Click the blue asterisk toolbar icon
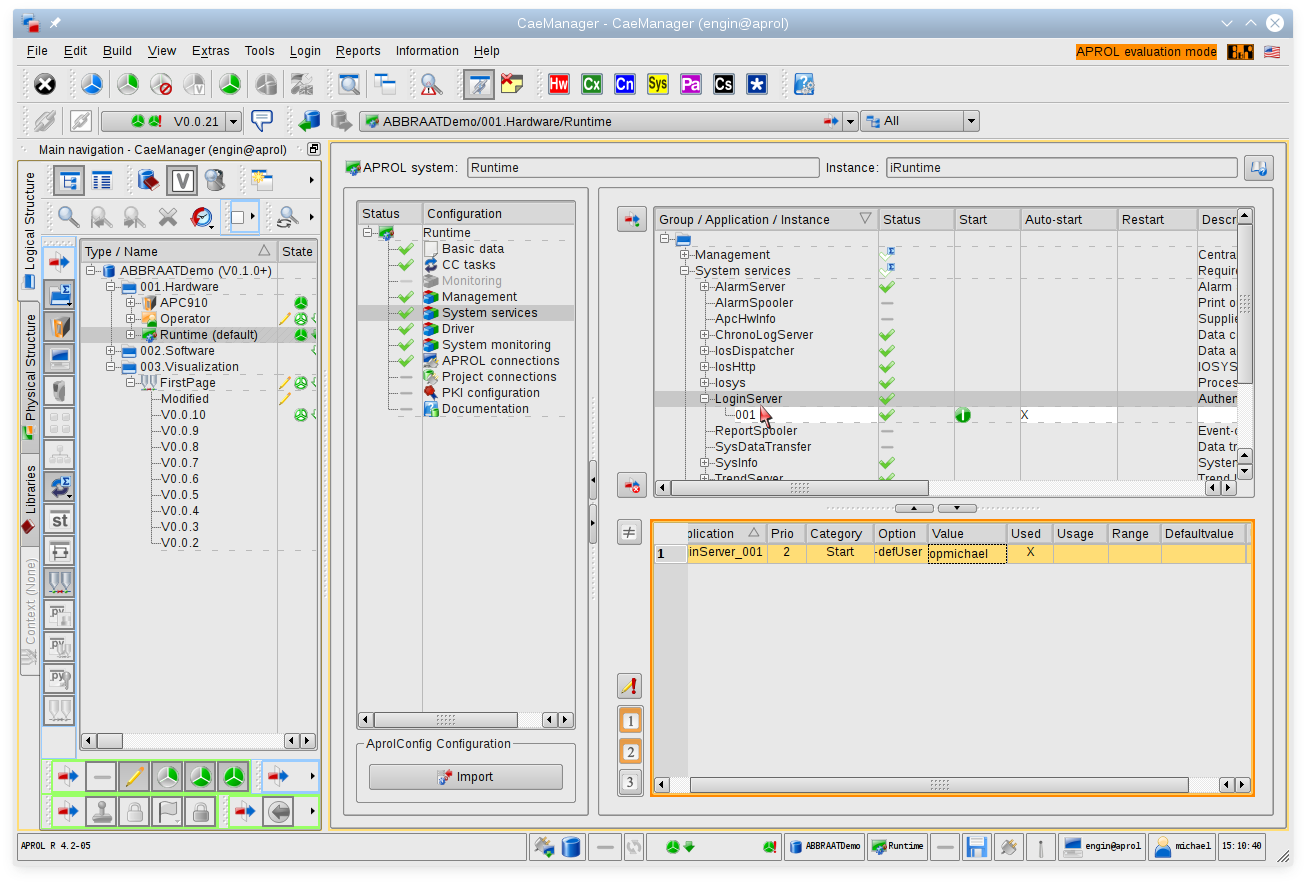 [x=757, y=85]
